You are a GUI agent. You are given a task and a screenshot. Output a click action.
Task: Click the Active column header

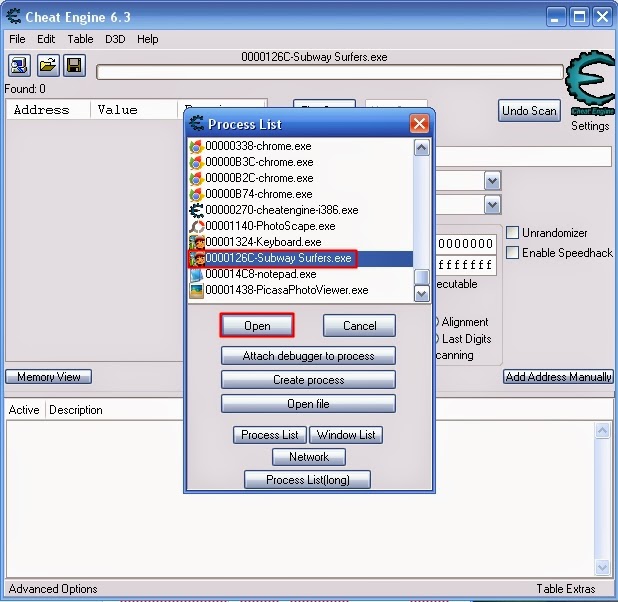click(24, 410)
